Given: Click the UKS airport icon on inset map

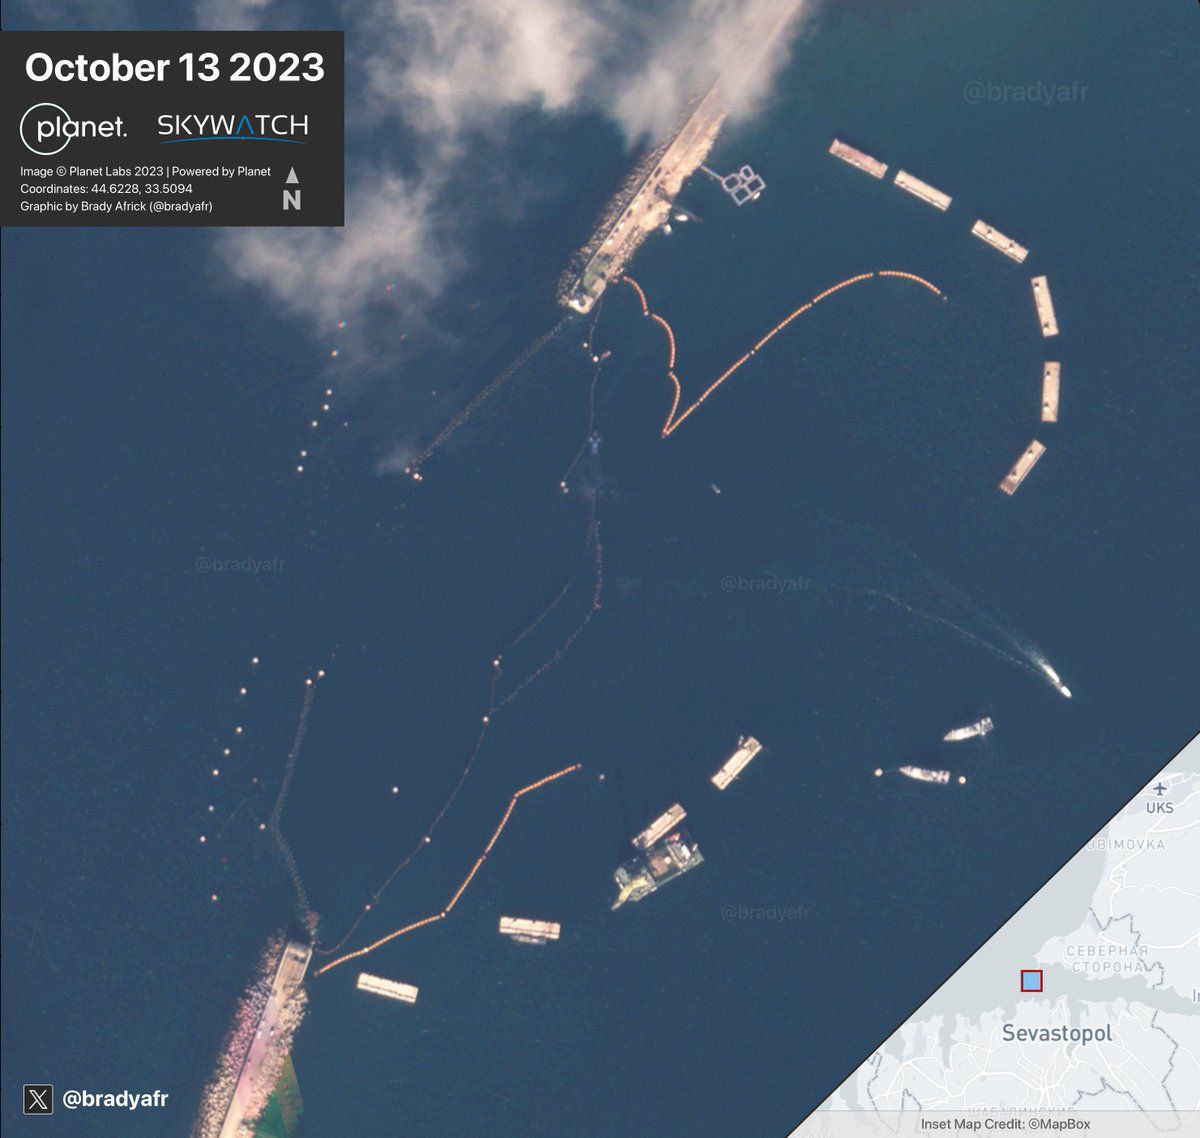Looking at the screenshot, I should (x=1158, y=789).
